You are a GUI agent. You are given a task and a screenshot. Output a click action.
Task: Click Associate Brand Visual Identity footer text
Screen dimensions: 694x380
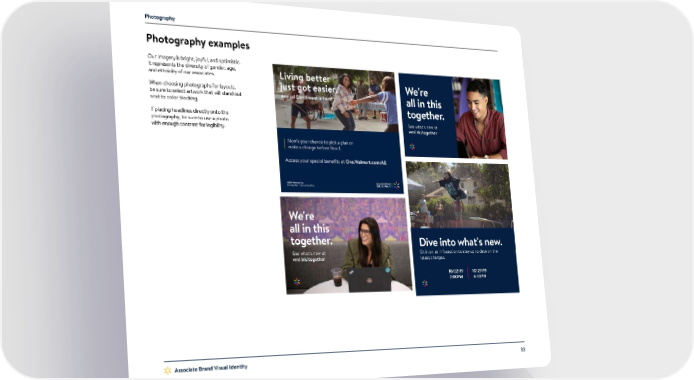(211, 368)
